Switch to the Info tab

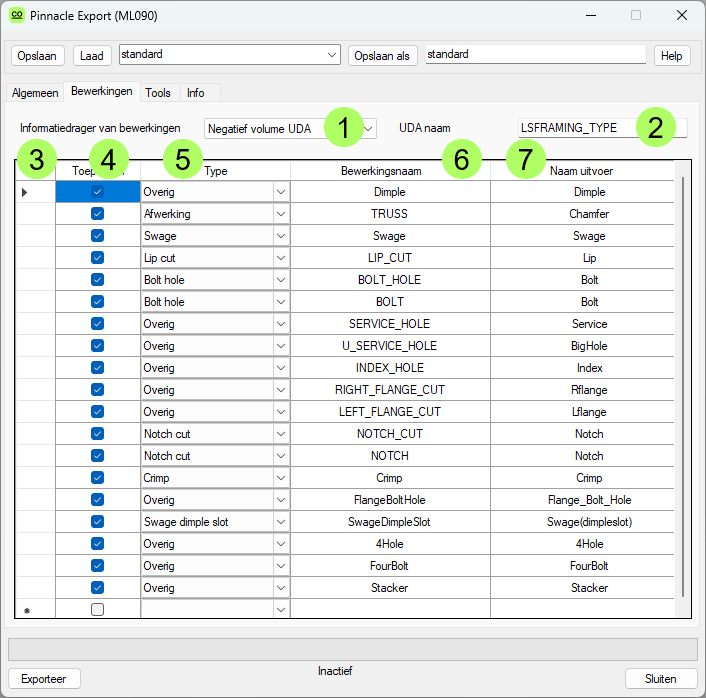click(196, 93)
